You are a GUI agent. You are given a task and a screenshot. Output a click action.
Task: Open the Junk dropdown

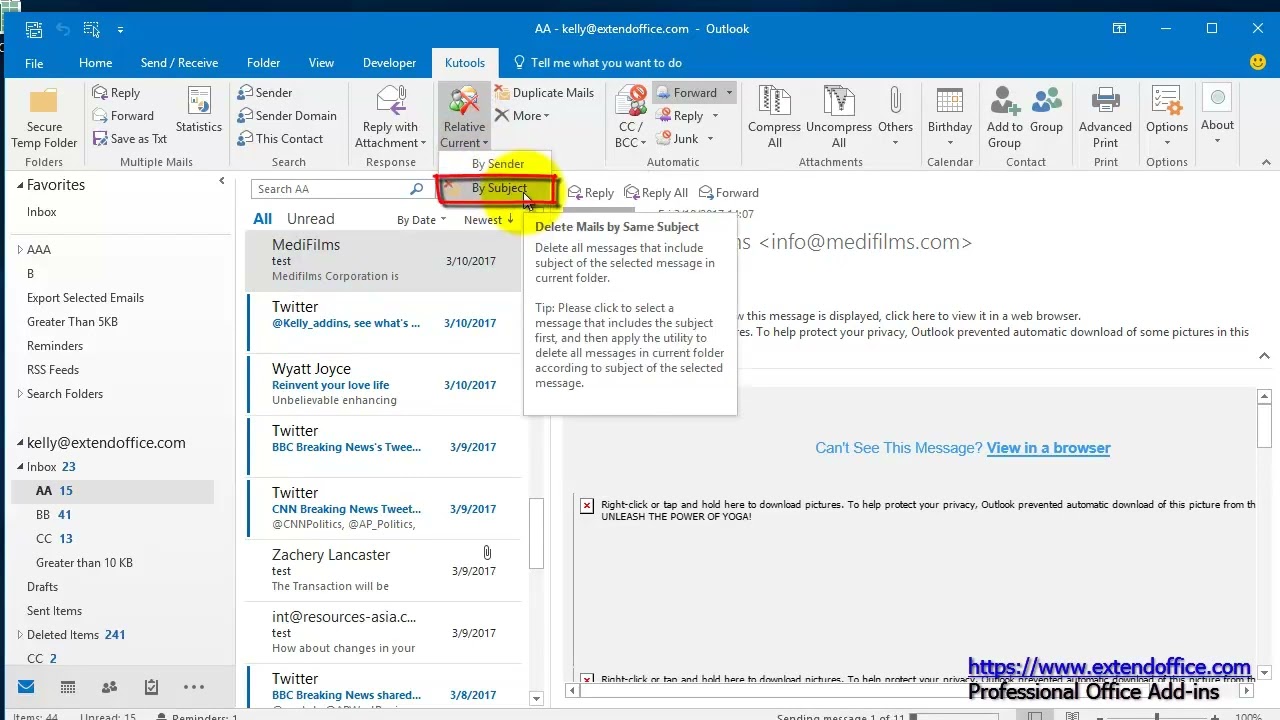[x=710, y=139]
